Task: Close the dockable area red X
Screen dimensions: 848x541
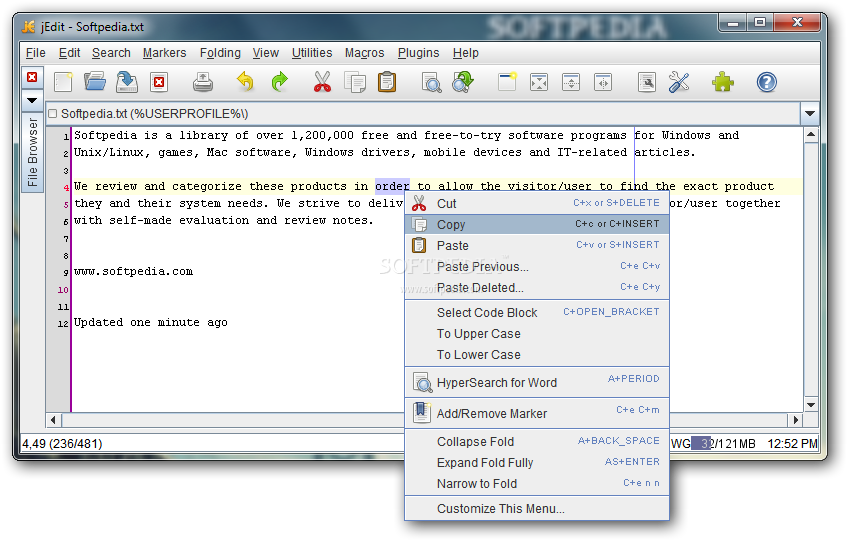Action: 32,77
